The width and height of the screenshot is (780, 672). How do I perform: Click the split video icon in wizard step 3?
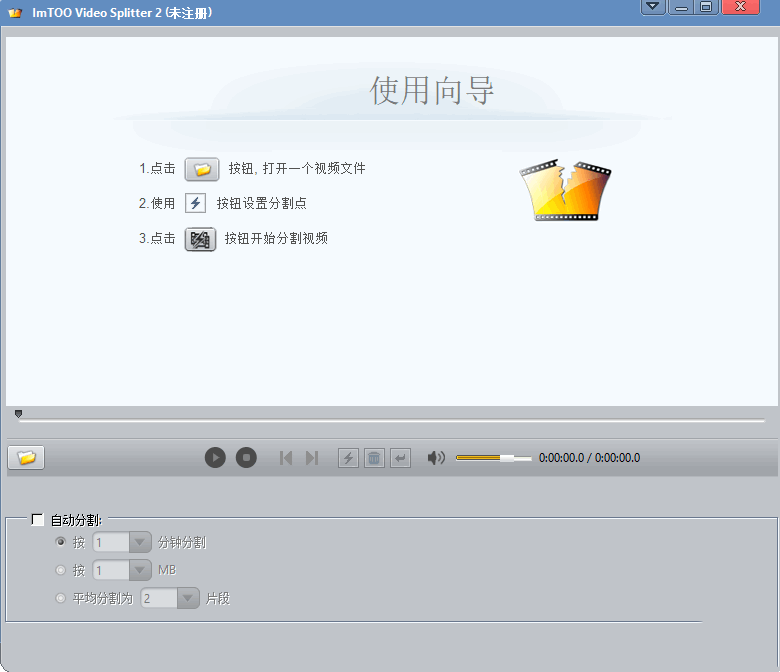click(x=200, y=239)
